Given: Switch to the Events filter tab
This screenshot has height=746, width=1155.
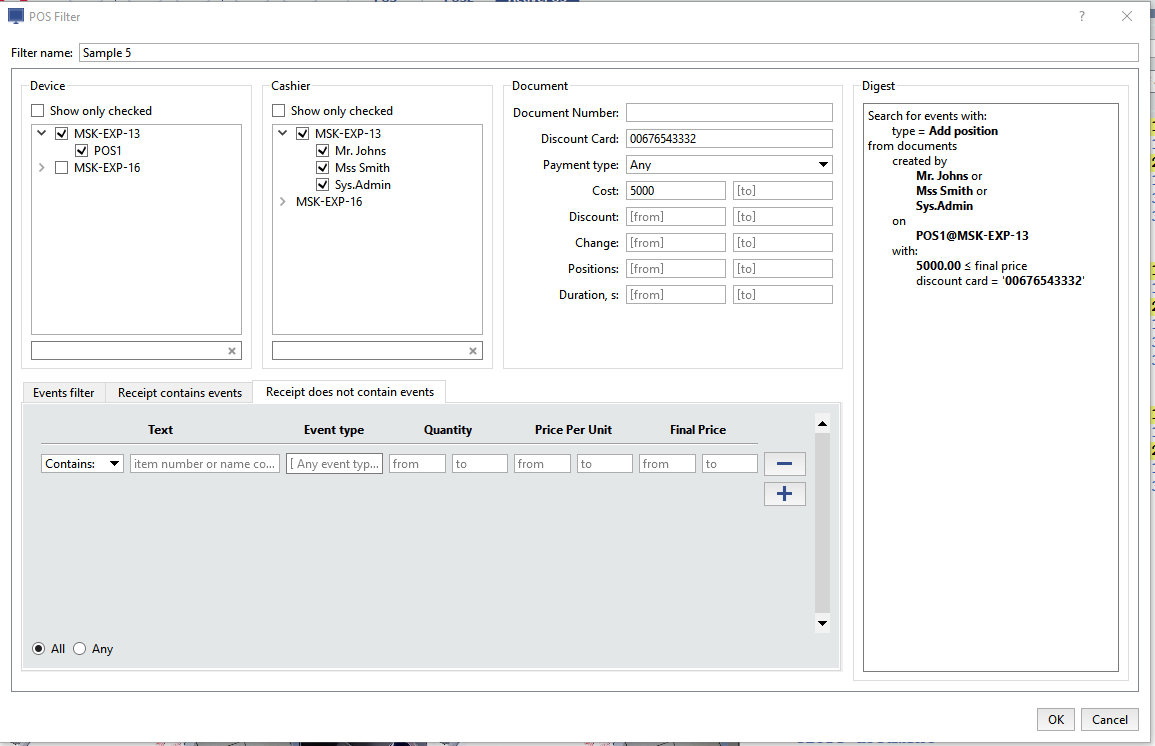Looking at the screenshot, I should [64, 393].
